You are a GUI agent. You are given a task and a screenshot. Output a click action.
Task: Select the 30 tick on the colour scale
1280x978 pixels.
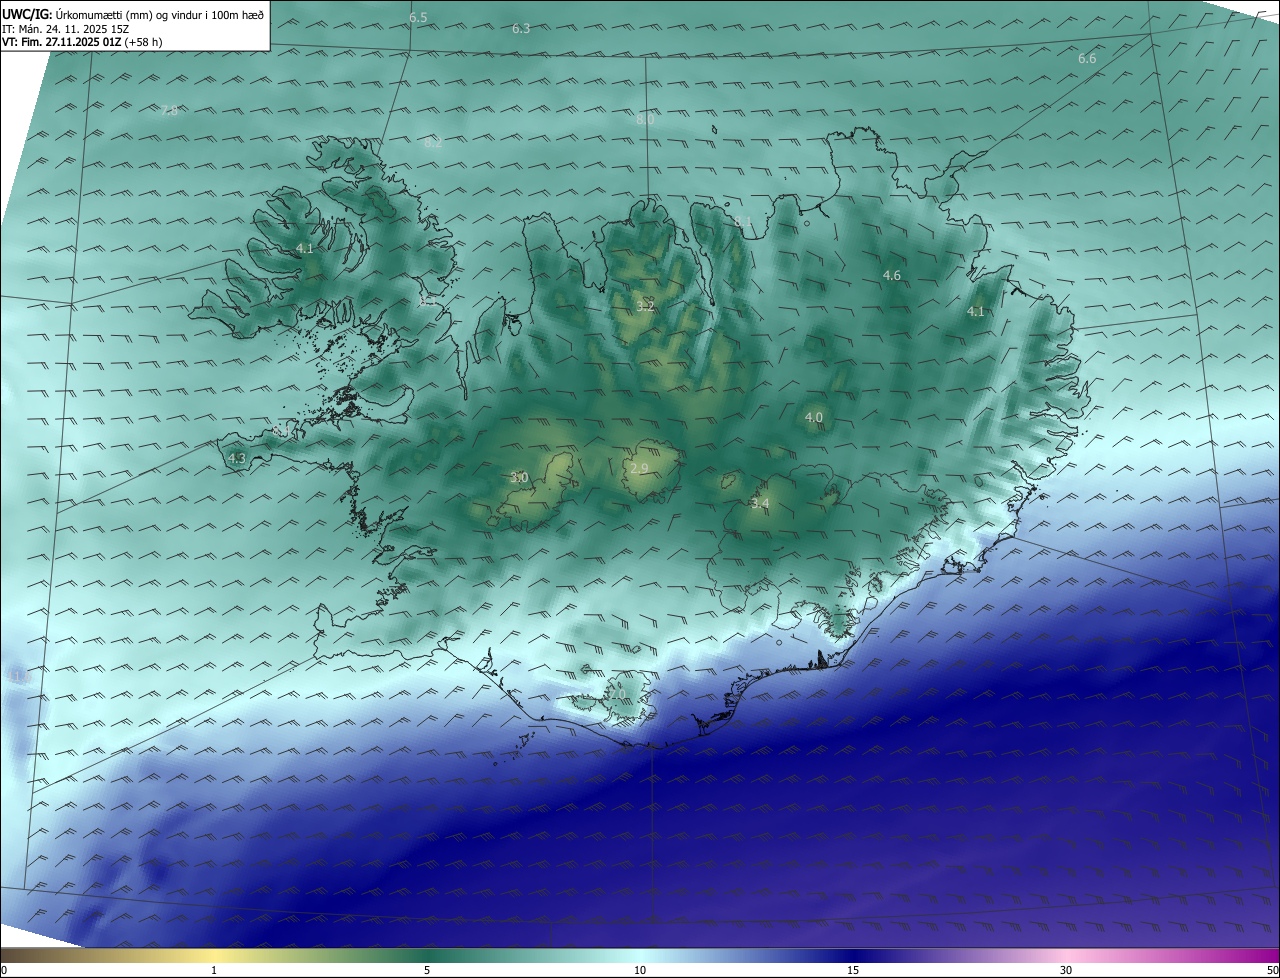click(1066, 970)
